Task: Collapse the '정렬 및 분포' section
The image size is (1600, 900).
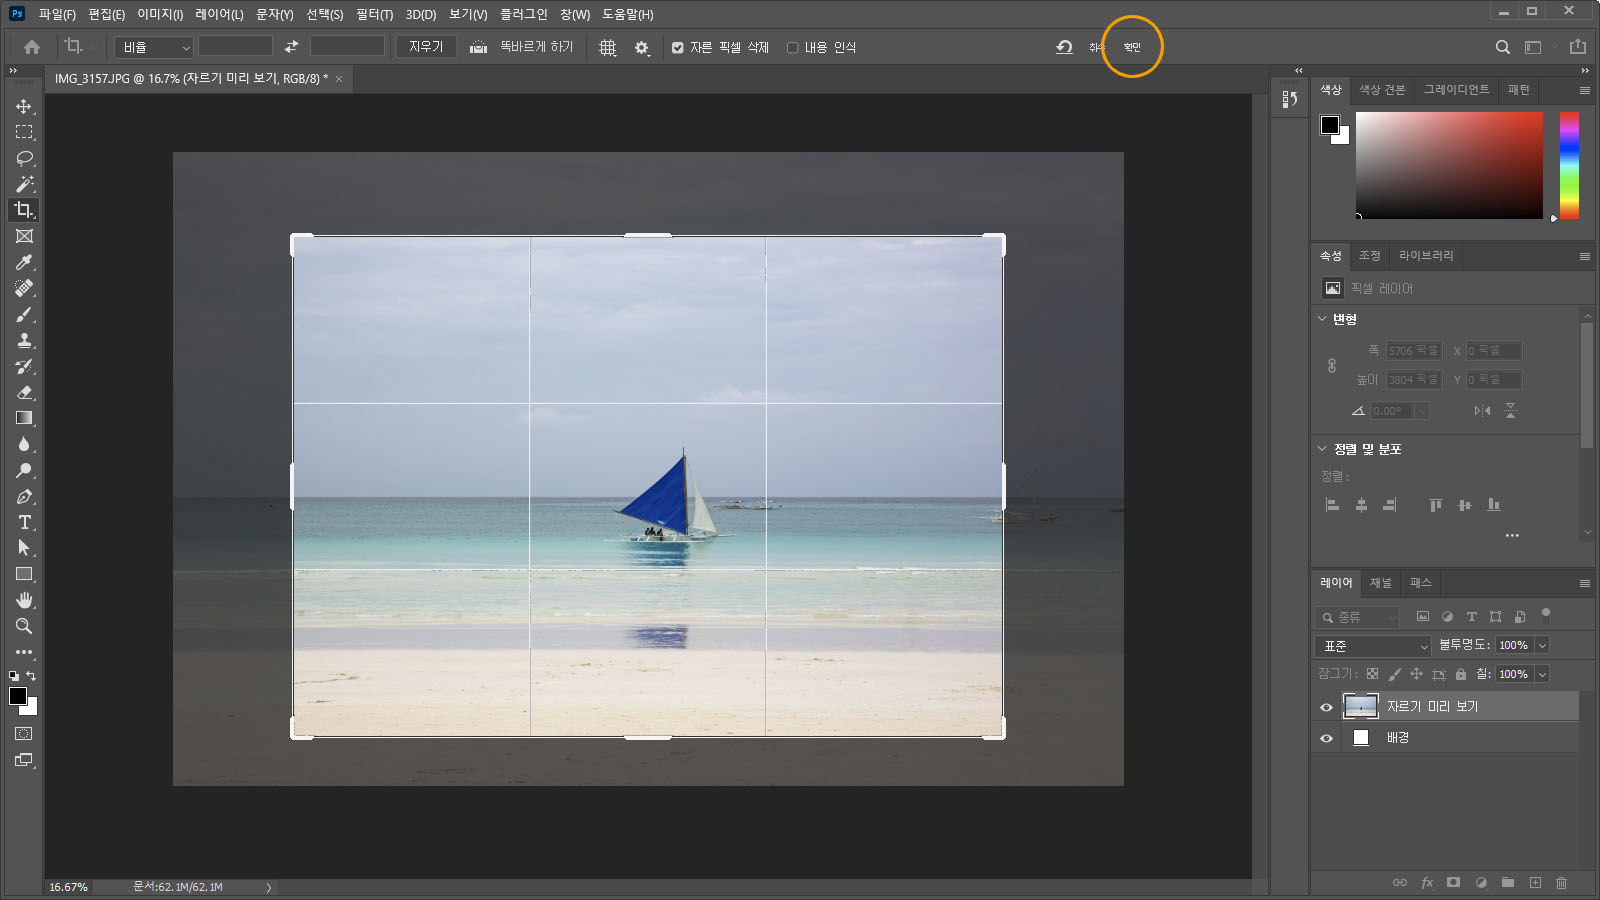Action: (x=1322, y=449)
